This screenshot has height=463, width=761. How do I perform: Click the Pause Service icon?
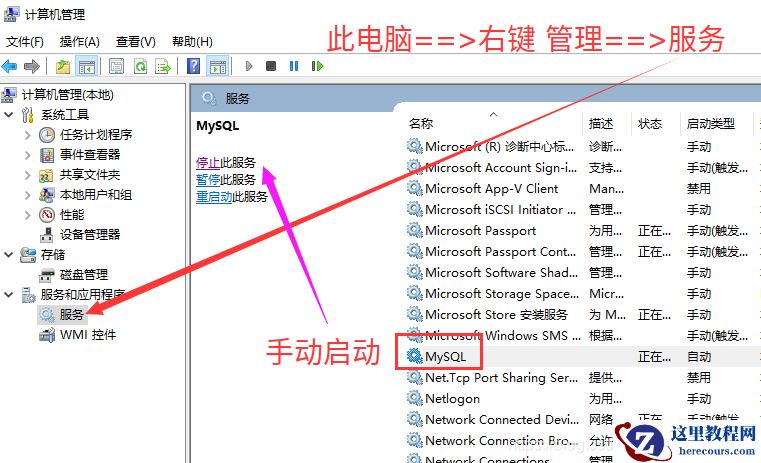coord(294,66)
